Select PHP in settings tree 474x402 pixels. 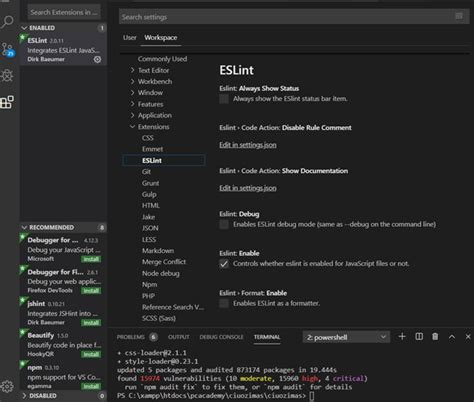[148, 296]
